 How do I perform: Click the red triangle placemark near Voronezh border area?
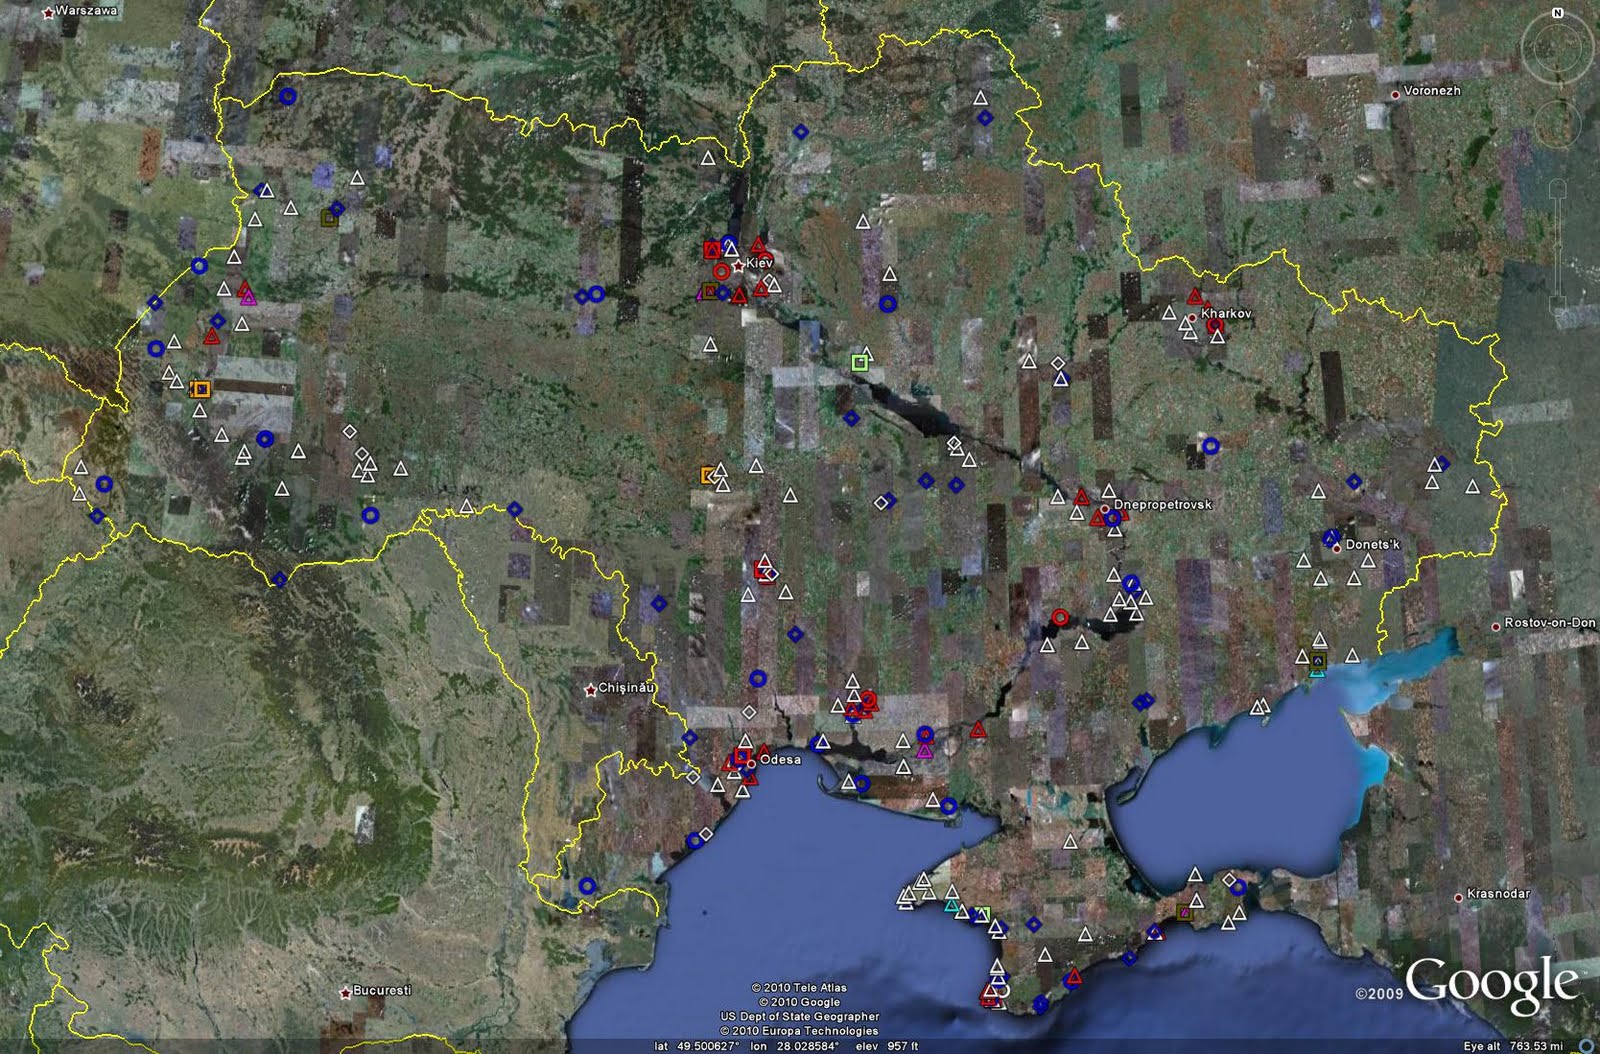coord(1195,296)
